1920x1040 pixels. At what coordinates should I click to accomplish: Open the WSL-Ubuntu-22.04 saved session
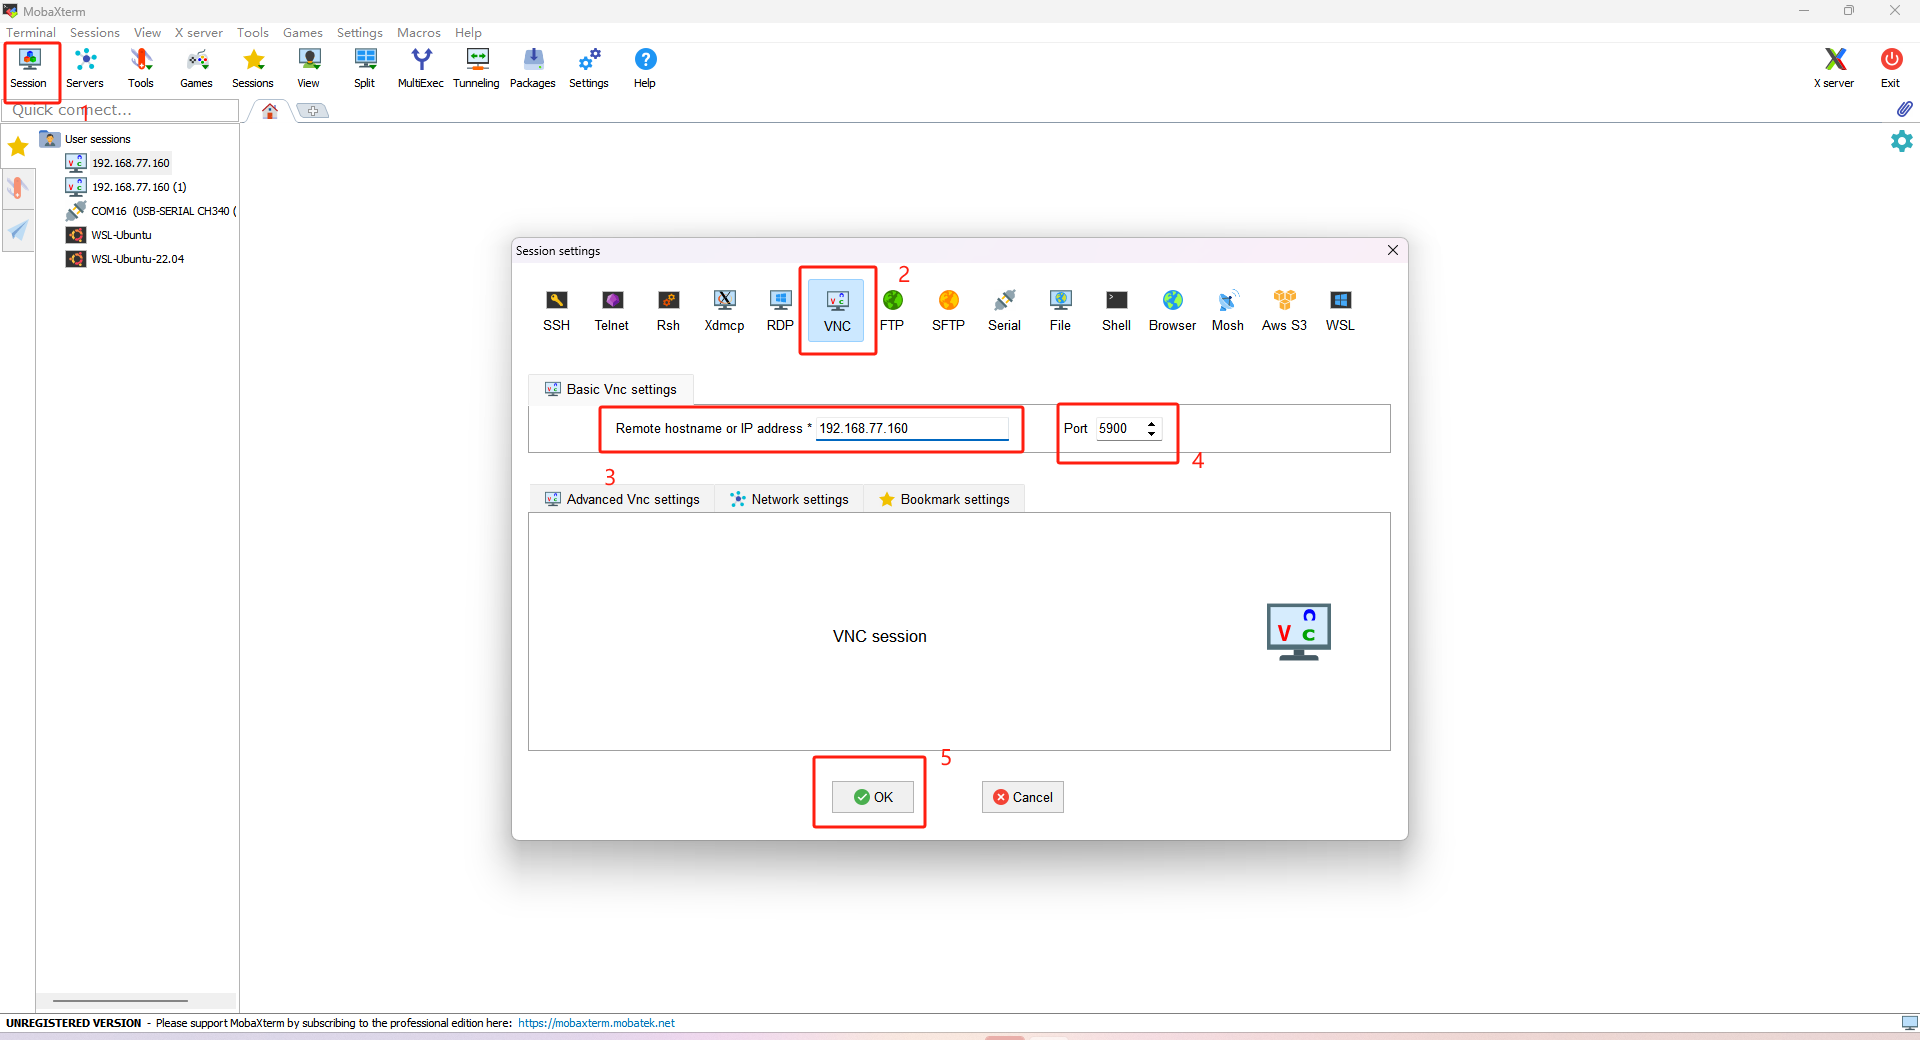coord(137,259)
